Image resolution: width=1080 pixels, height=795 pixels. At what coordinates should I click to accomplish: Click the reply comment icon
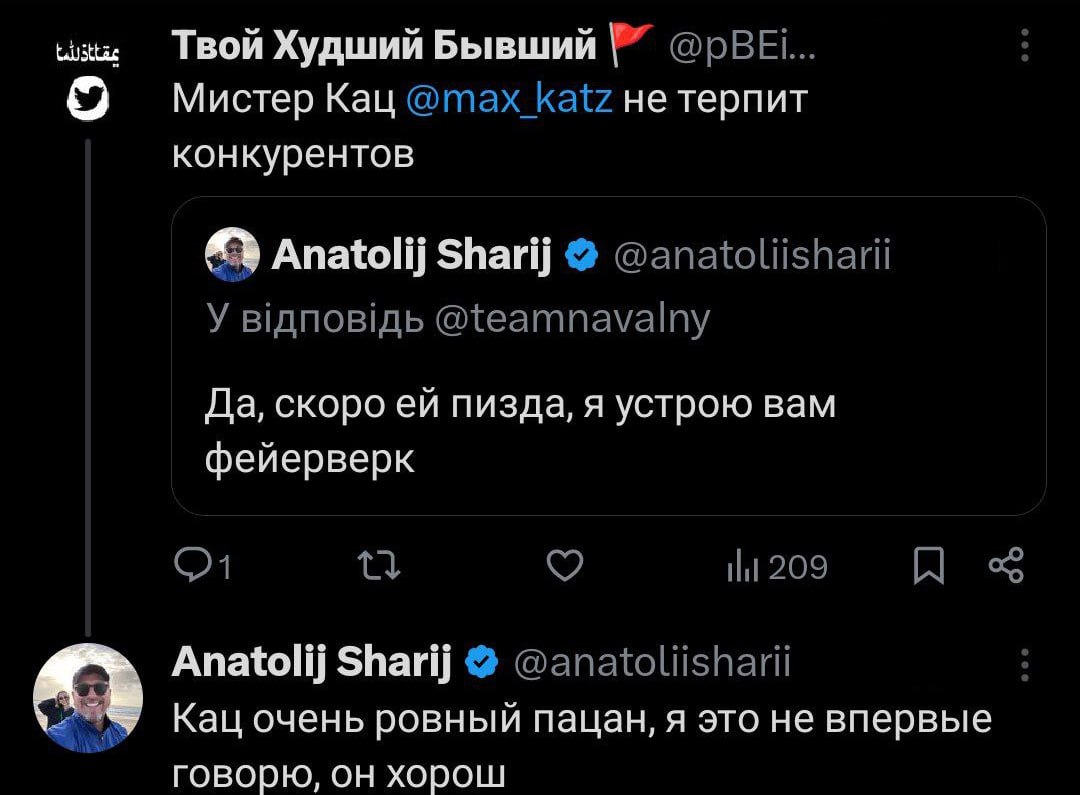coord(190,567)
